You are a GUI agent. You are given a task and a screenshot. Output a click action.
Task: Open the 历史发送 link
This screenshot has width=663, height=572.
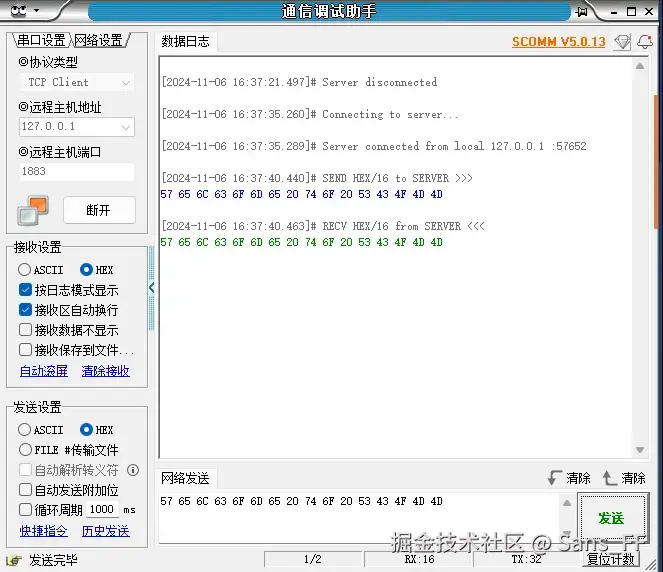(106, 531)
